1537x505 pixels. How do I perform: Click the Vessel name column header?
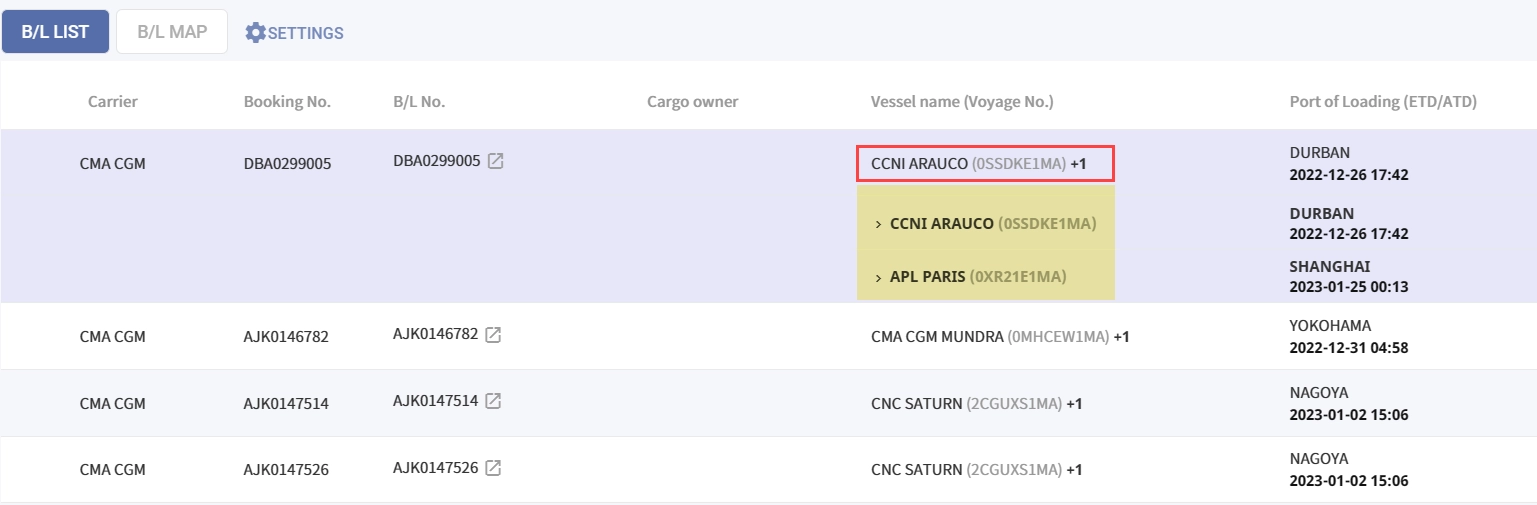tap(962, 102)
